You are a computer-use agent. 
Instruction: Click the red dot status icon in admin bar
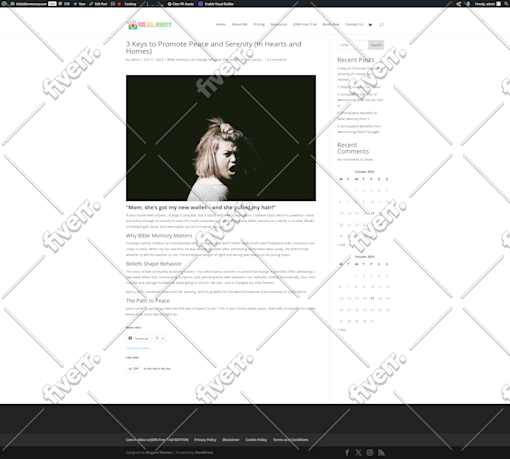119,4
